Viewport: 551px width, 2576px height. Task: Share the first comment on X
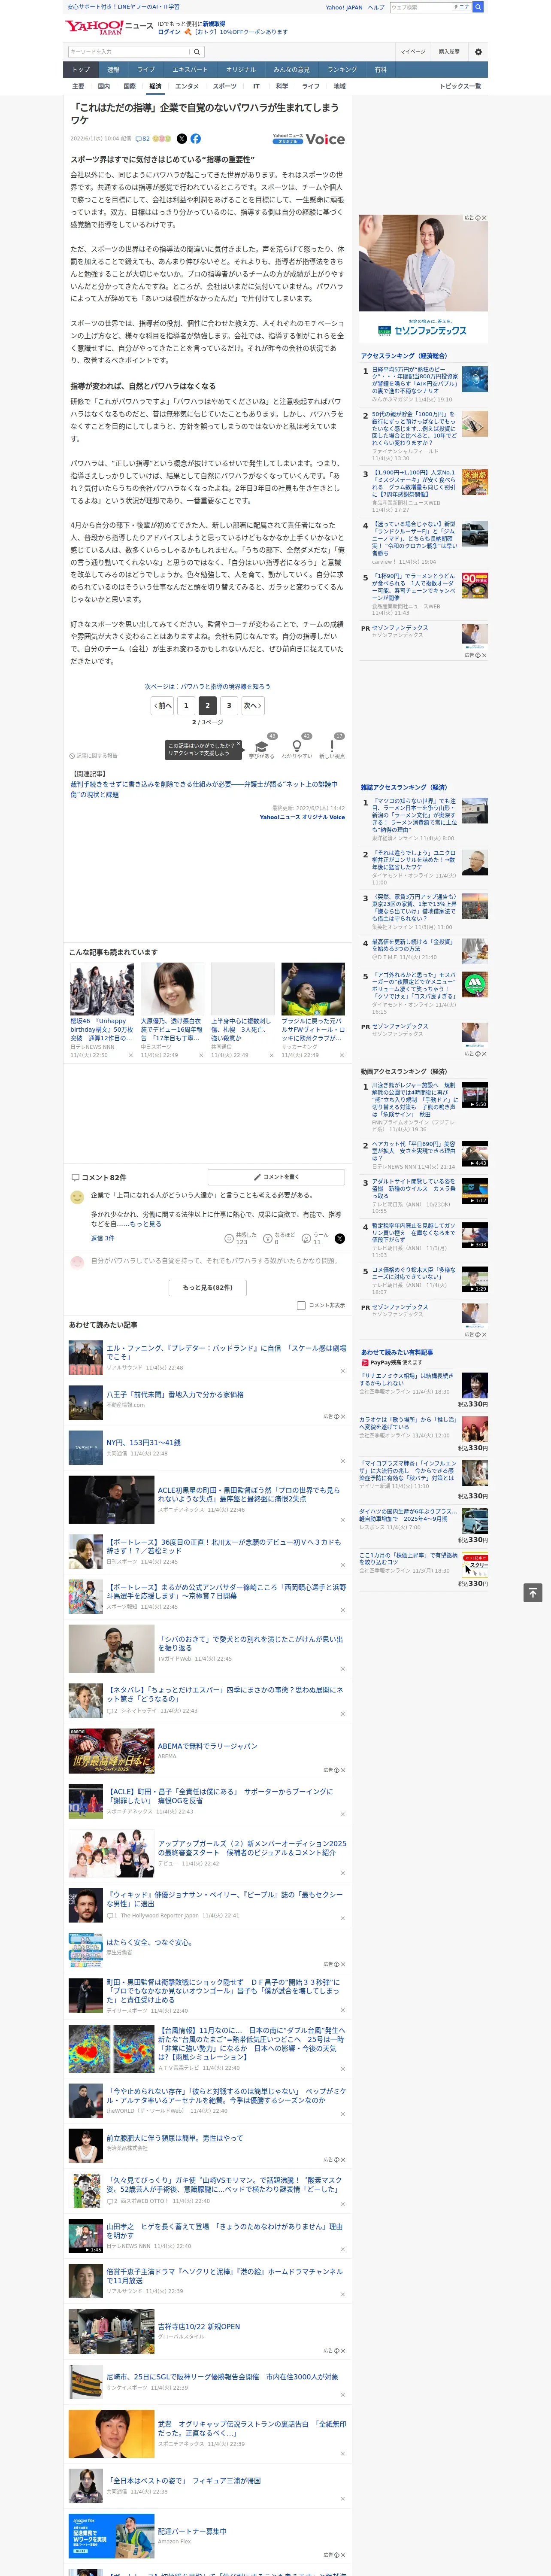click(x=340, y=1238)
